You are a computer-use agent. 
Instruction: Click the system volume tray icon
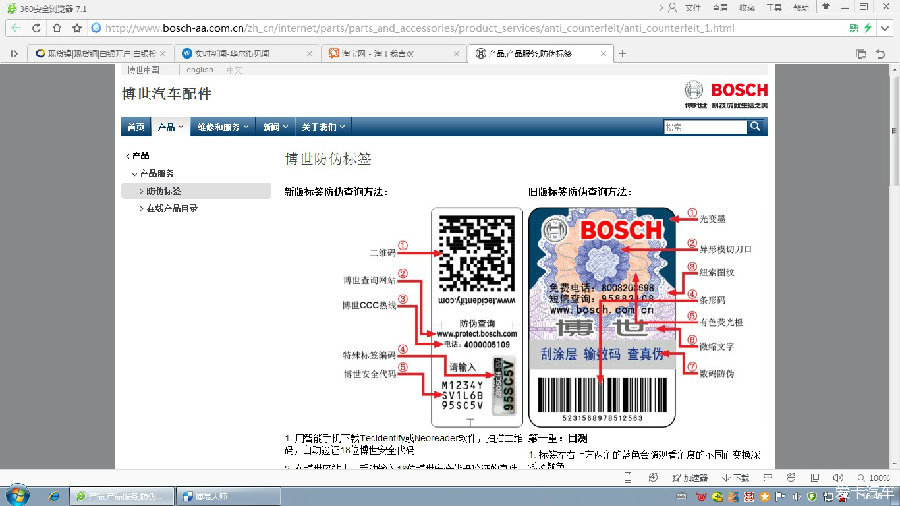click(x=796, y=497)
